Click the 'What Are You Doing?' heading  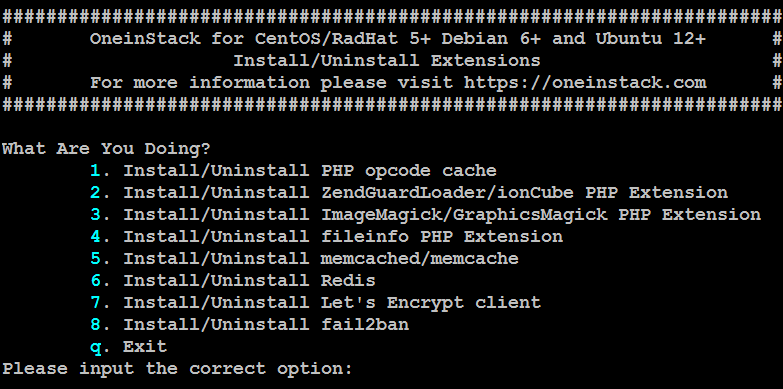point(106,149)
